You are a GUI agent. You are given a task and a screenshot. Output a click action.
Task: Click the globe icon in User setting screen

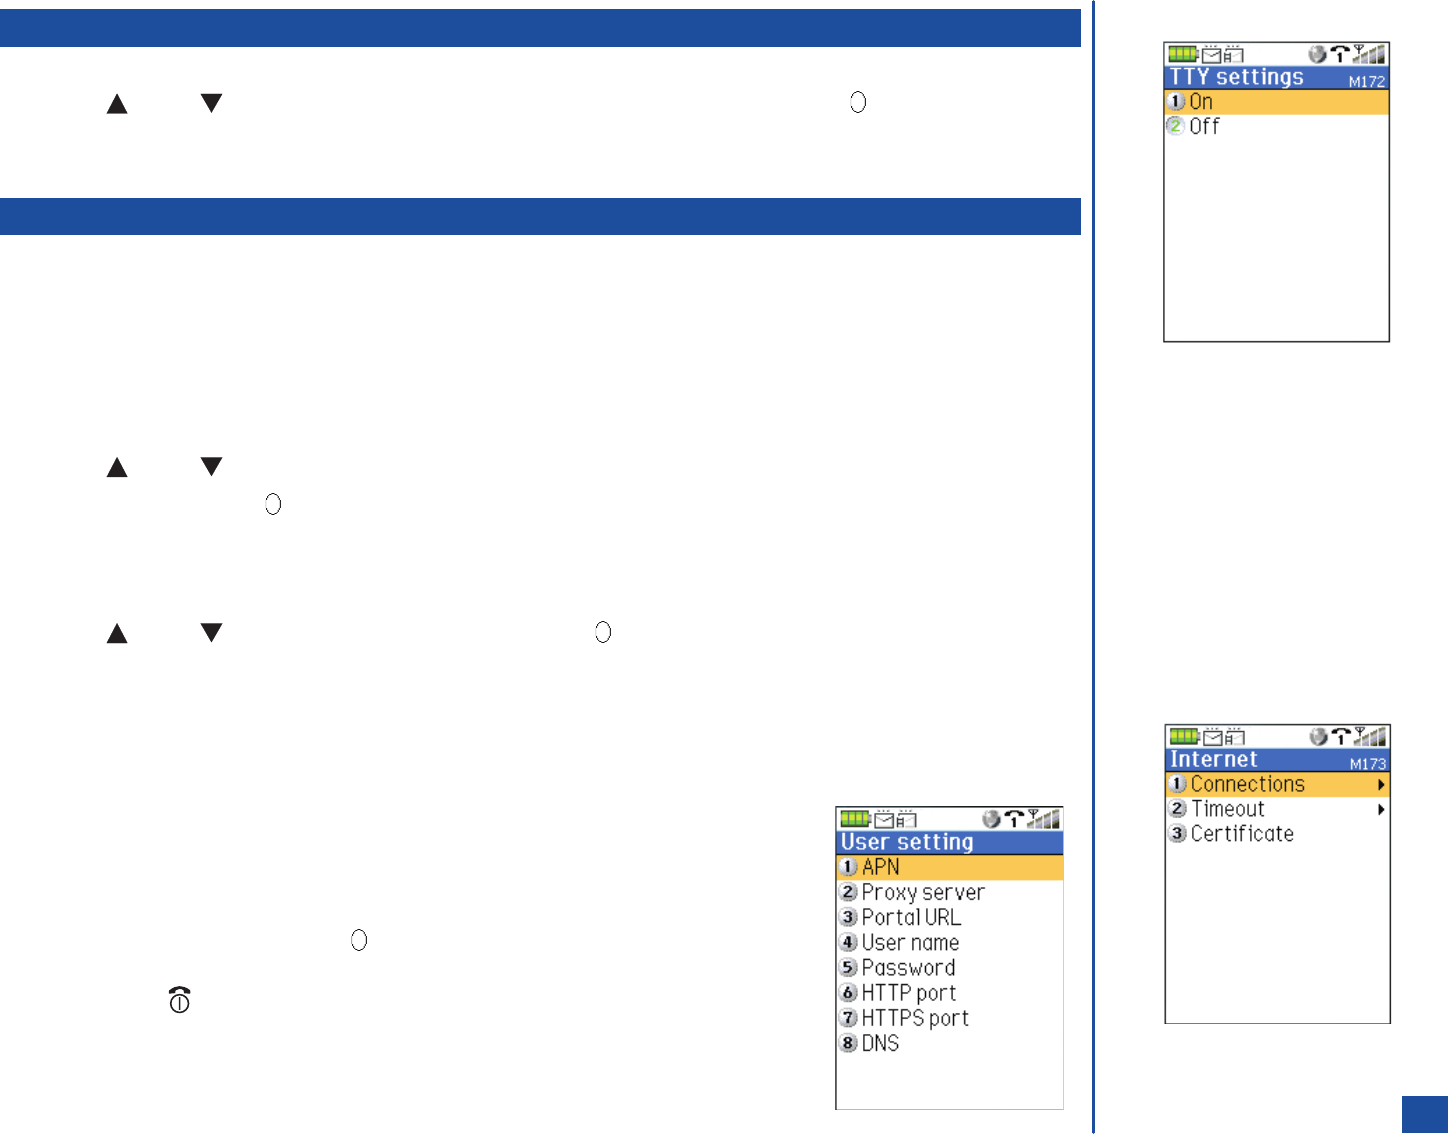(x=991, y=819)
